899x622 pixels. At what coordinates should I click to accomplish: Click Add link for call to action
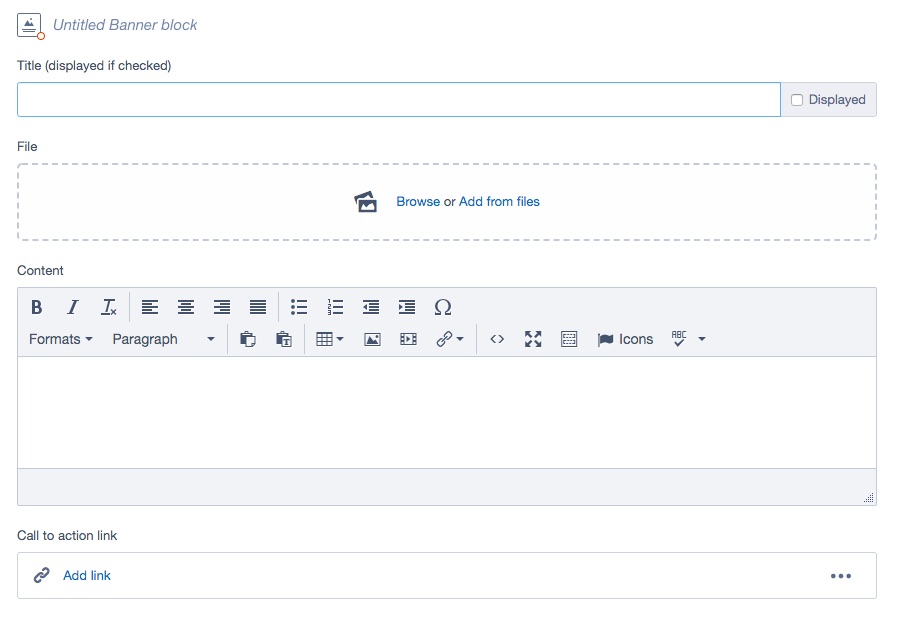pos(87,576)
